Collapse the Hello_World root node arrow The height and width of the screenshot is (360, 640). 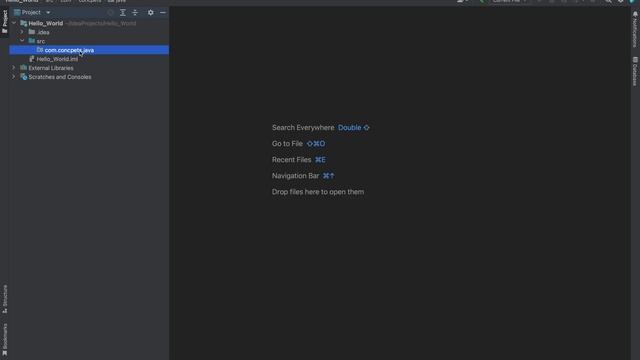[x=14, y=23]
